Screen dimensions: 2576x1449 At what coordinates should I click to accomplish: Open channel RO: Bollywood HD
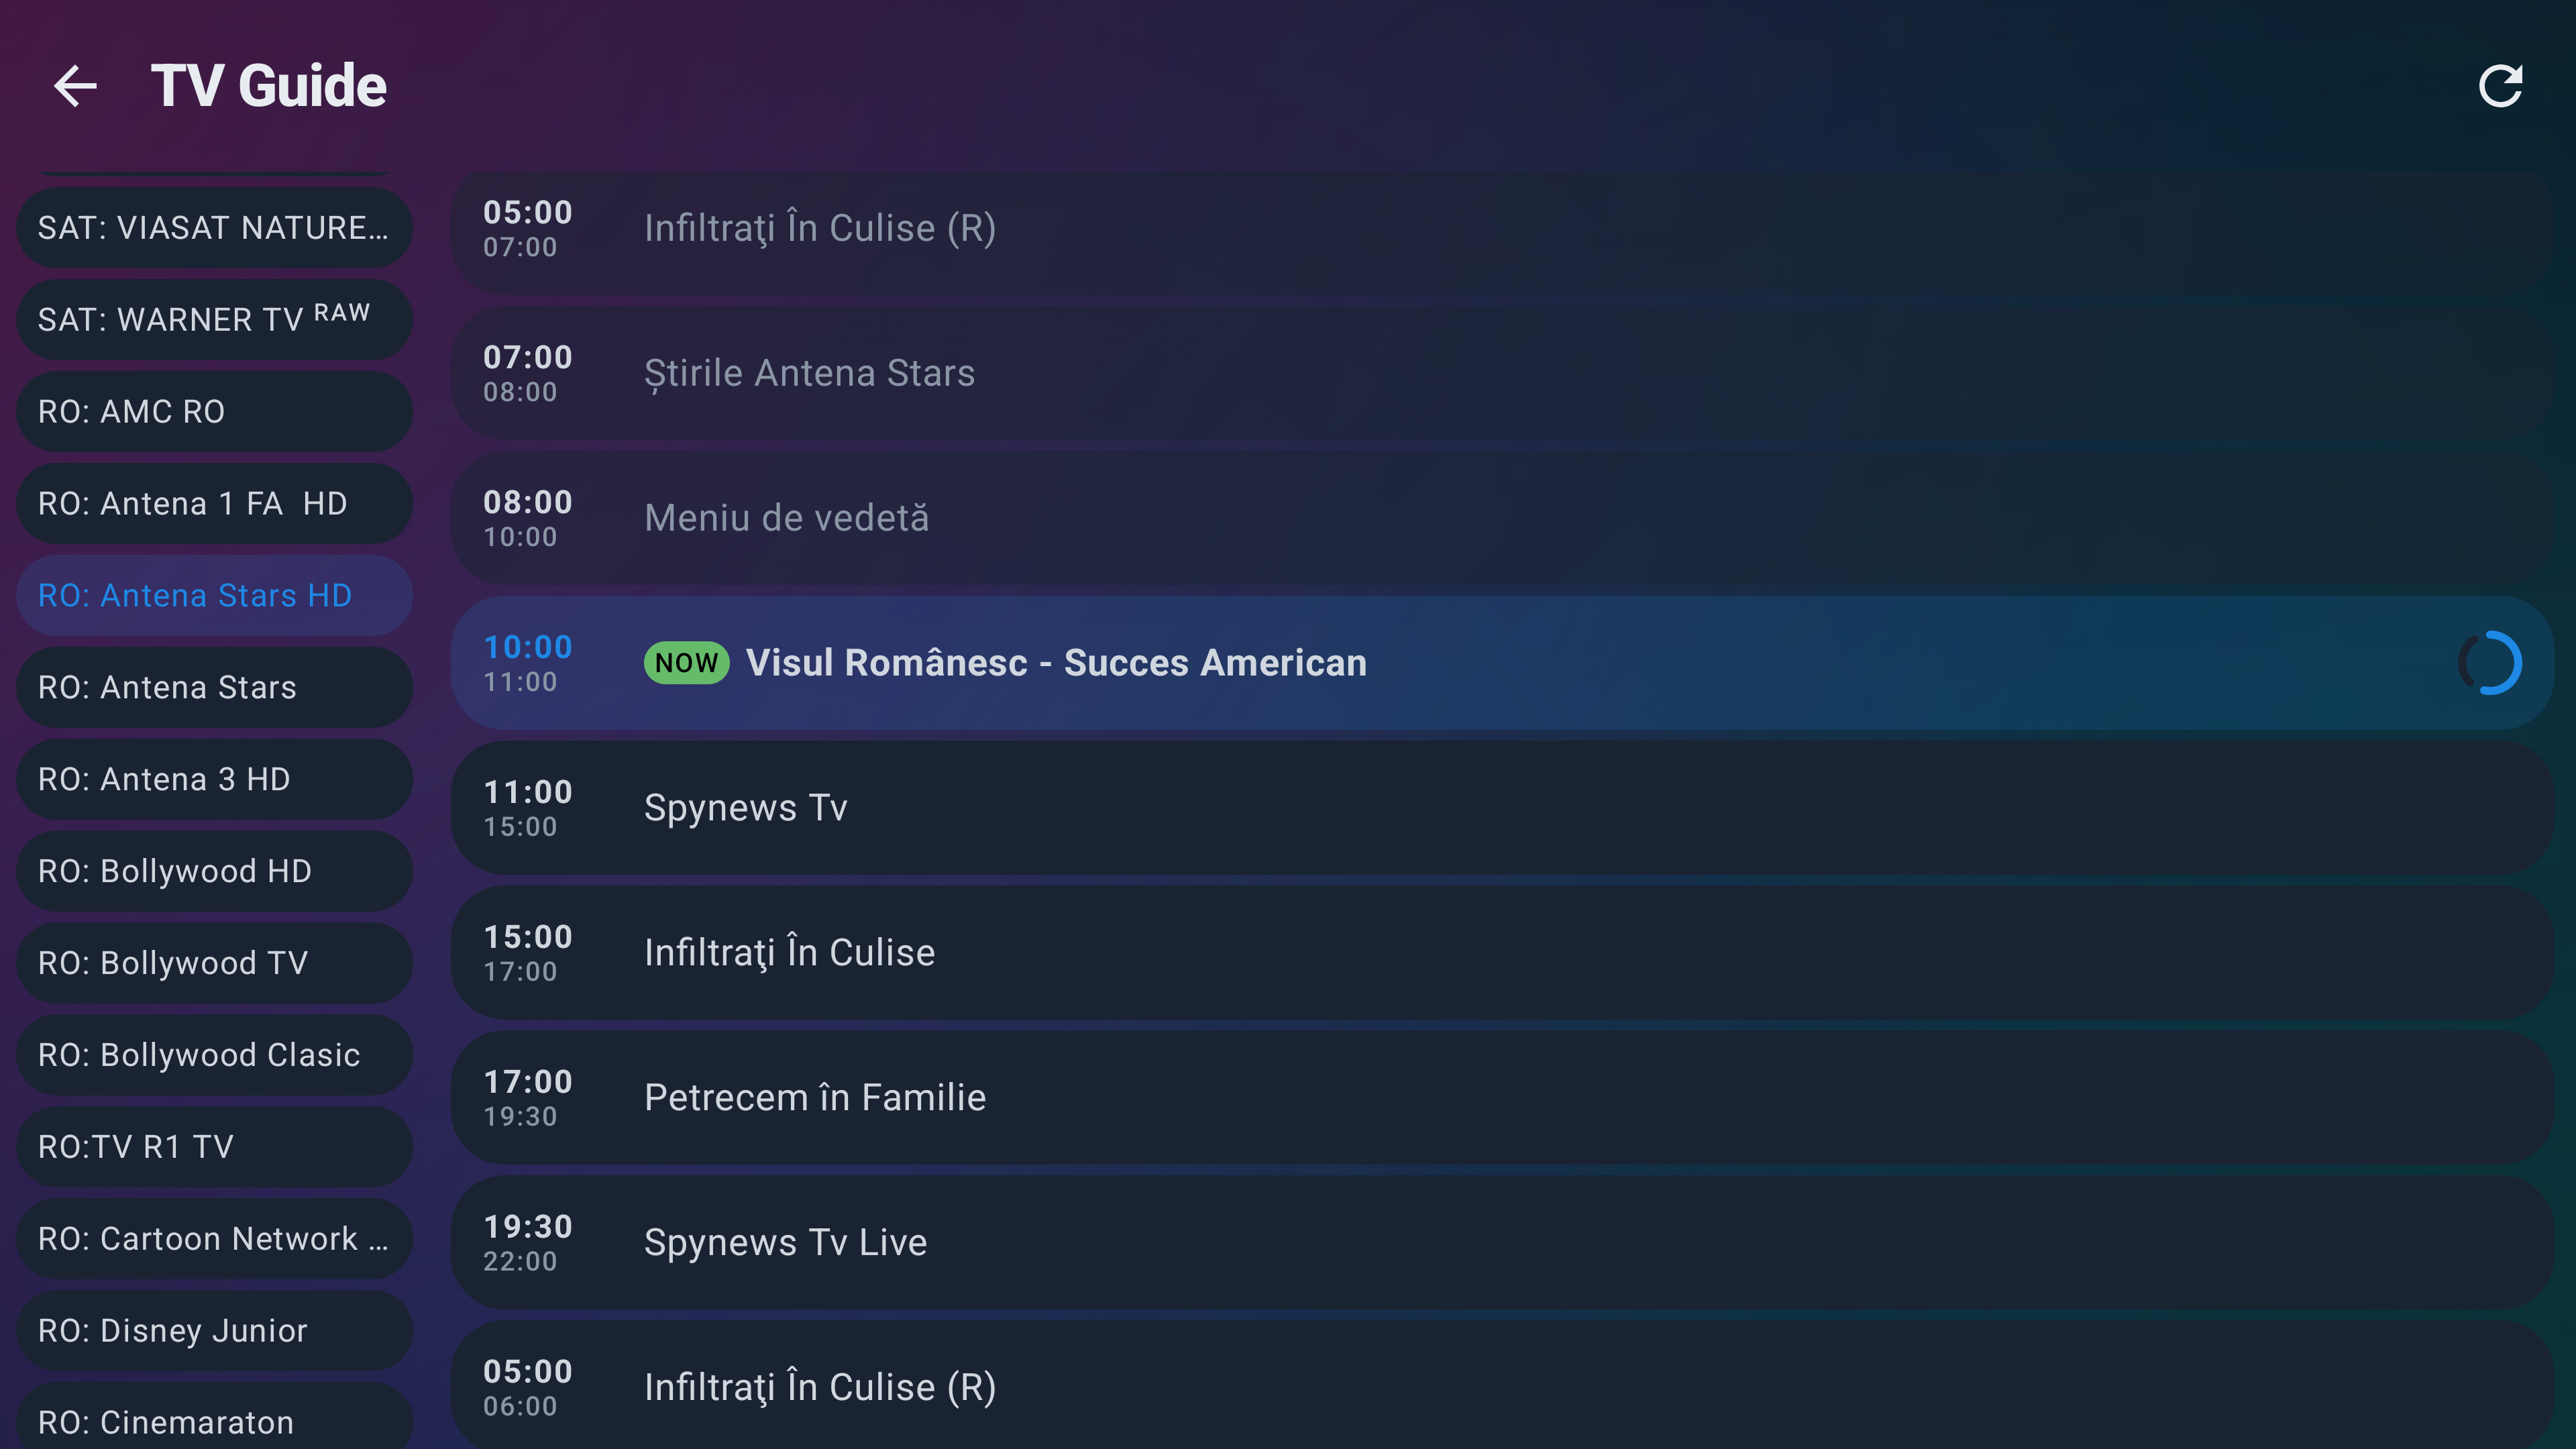[x=213, y=871]
